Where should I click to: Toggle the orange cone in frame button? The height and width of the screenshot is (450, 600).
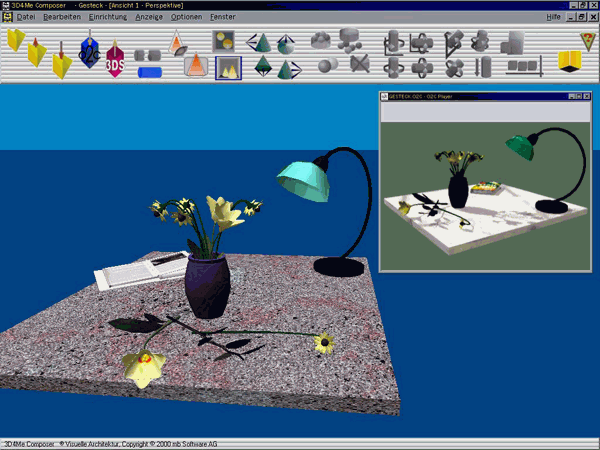point(196,67)
